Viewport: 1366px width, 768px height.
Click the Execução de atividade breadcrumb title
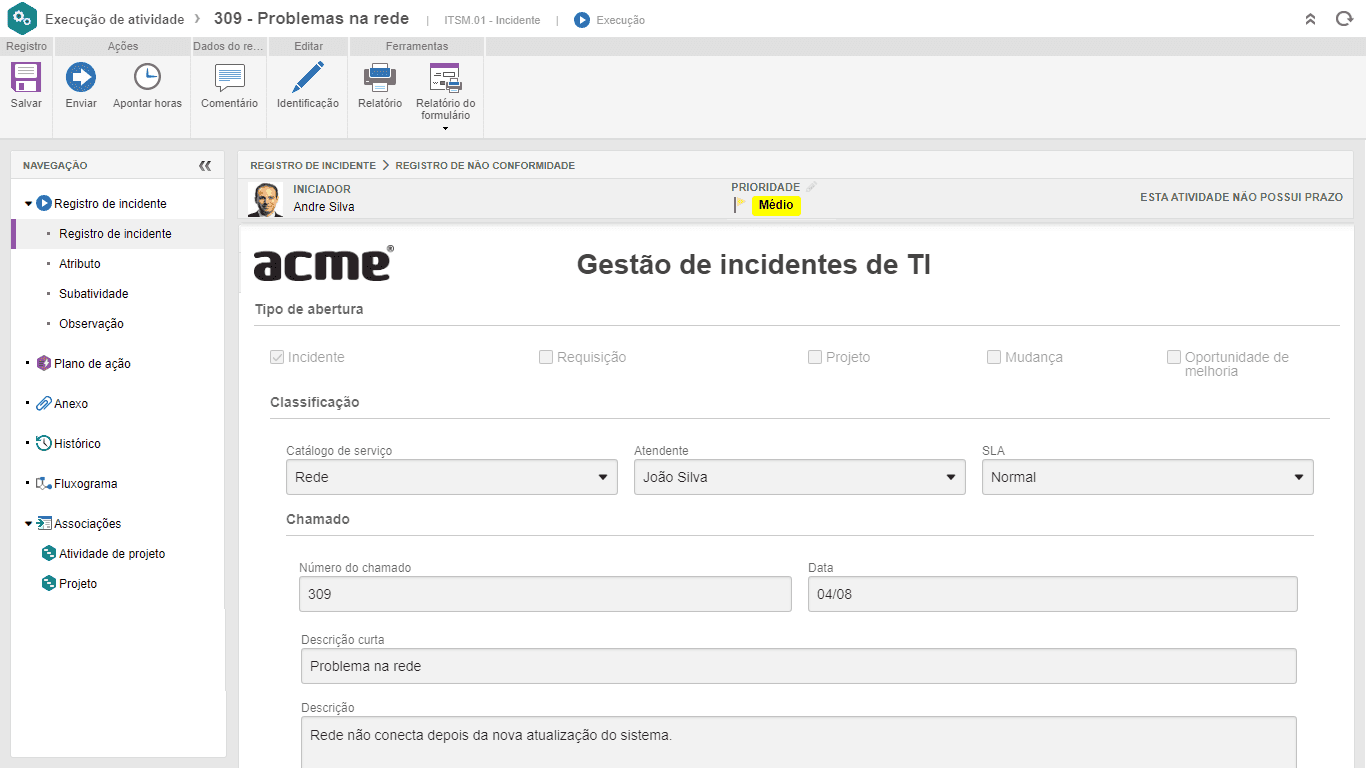(114, 19)
